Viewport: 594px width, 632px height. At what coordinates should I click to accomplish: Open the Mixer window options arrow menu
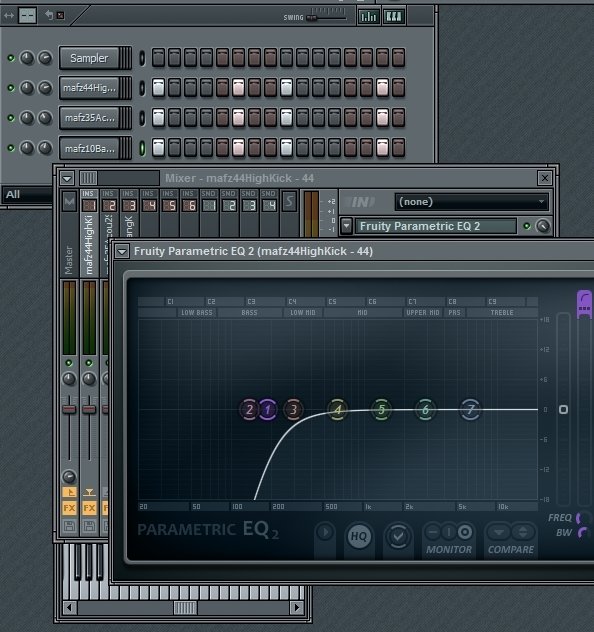pyautogui.click(x=67, y=178)
